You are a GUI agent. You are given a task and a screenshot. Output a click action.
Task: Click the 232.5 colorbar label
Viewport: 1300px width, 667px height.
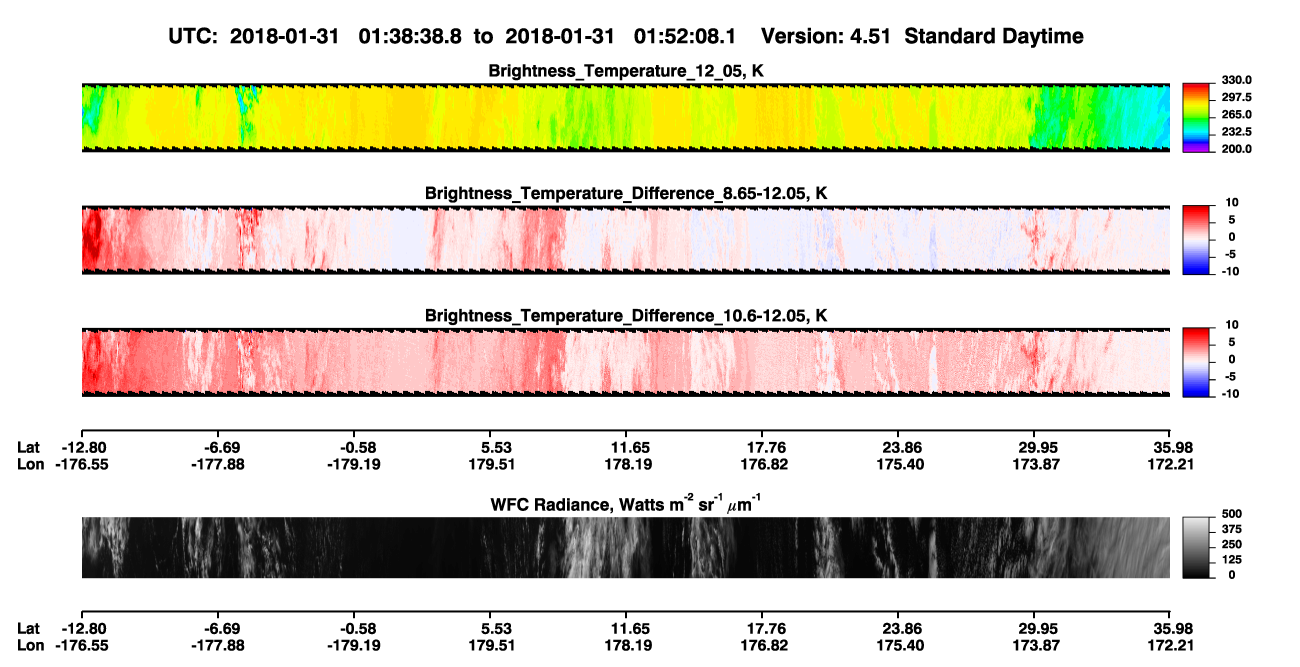1237,132
